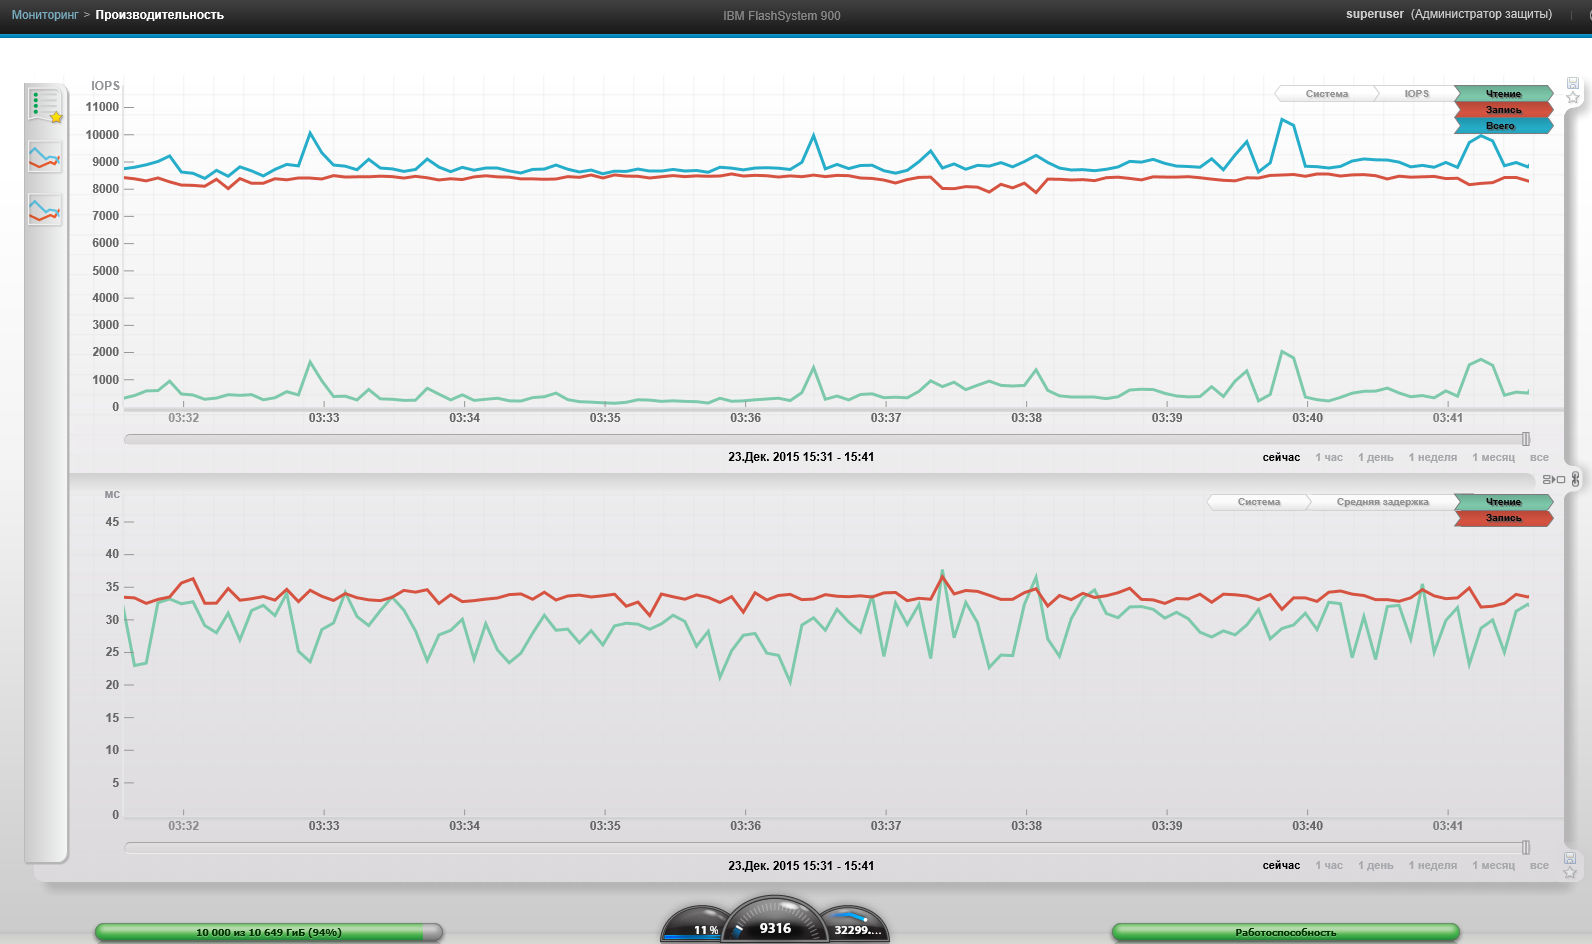
Task: Click merge charts icon between the two graphs
Action: pos(1554,479)
